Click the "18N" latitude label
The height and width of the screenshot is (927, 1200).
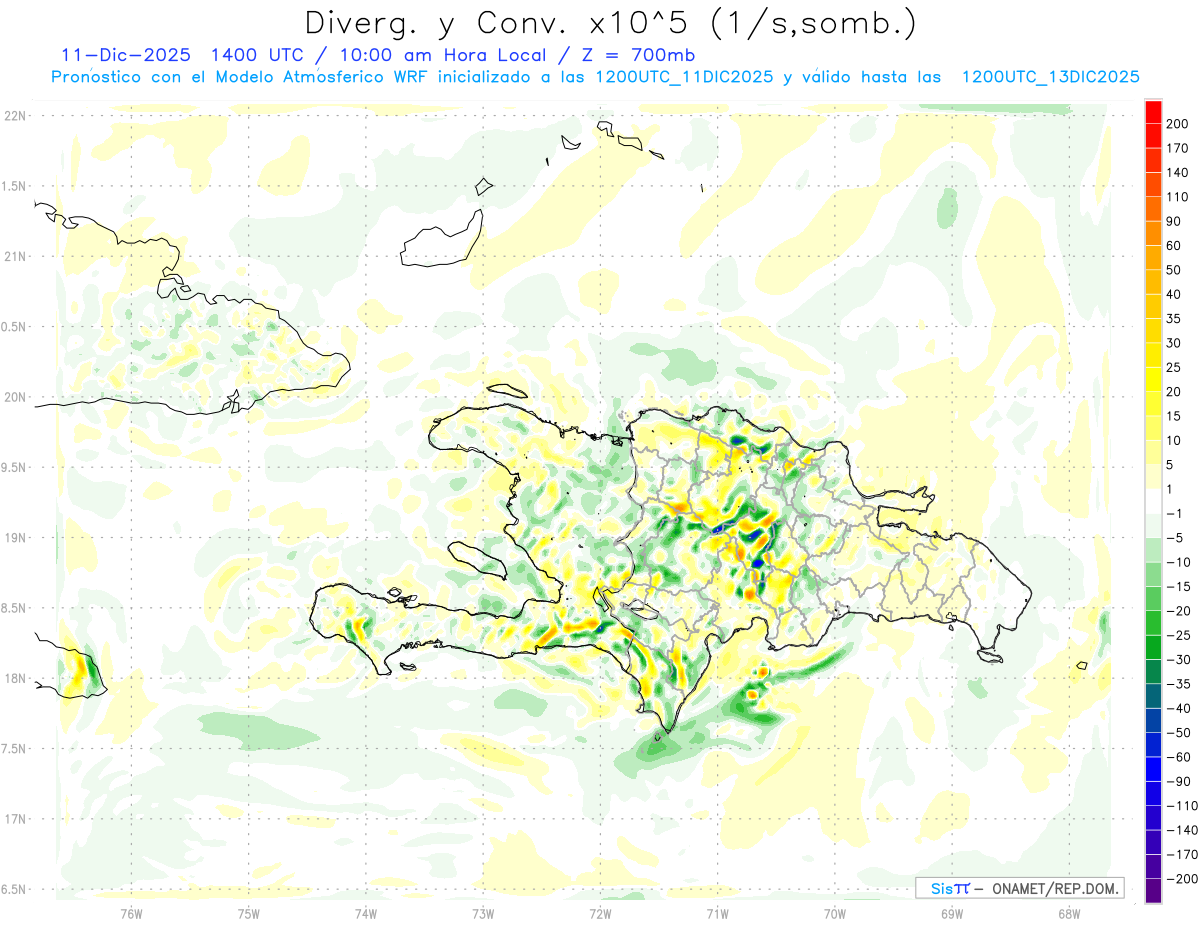pyautogui.click(x=14, y=678)
